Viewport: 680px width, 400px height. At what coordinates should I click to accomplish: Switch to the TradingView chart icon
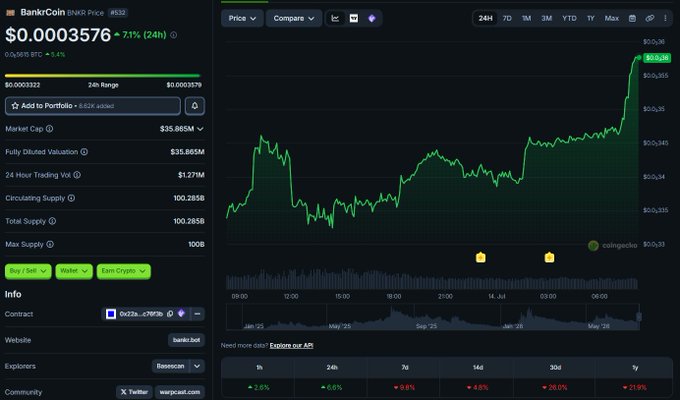(x=354, y=18)
